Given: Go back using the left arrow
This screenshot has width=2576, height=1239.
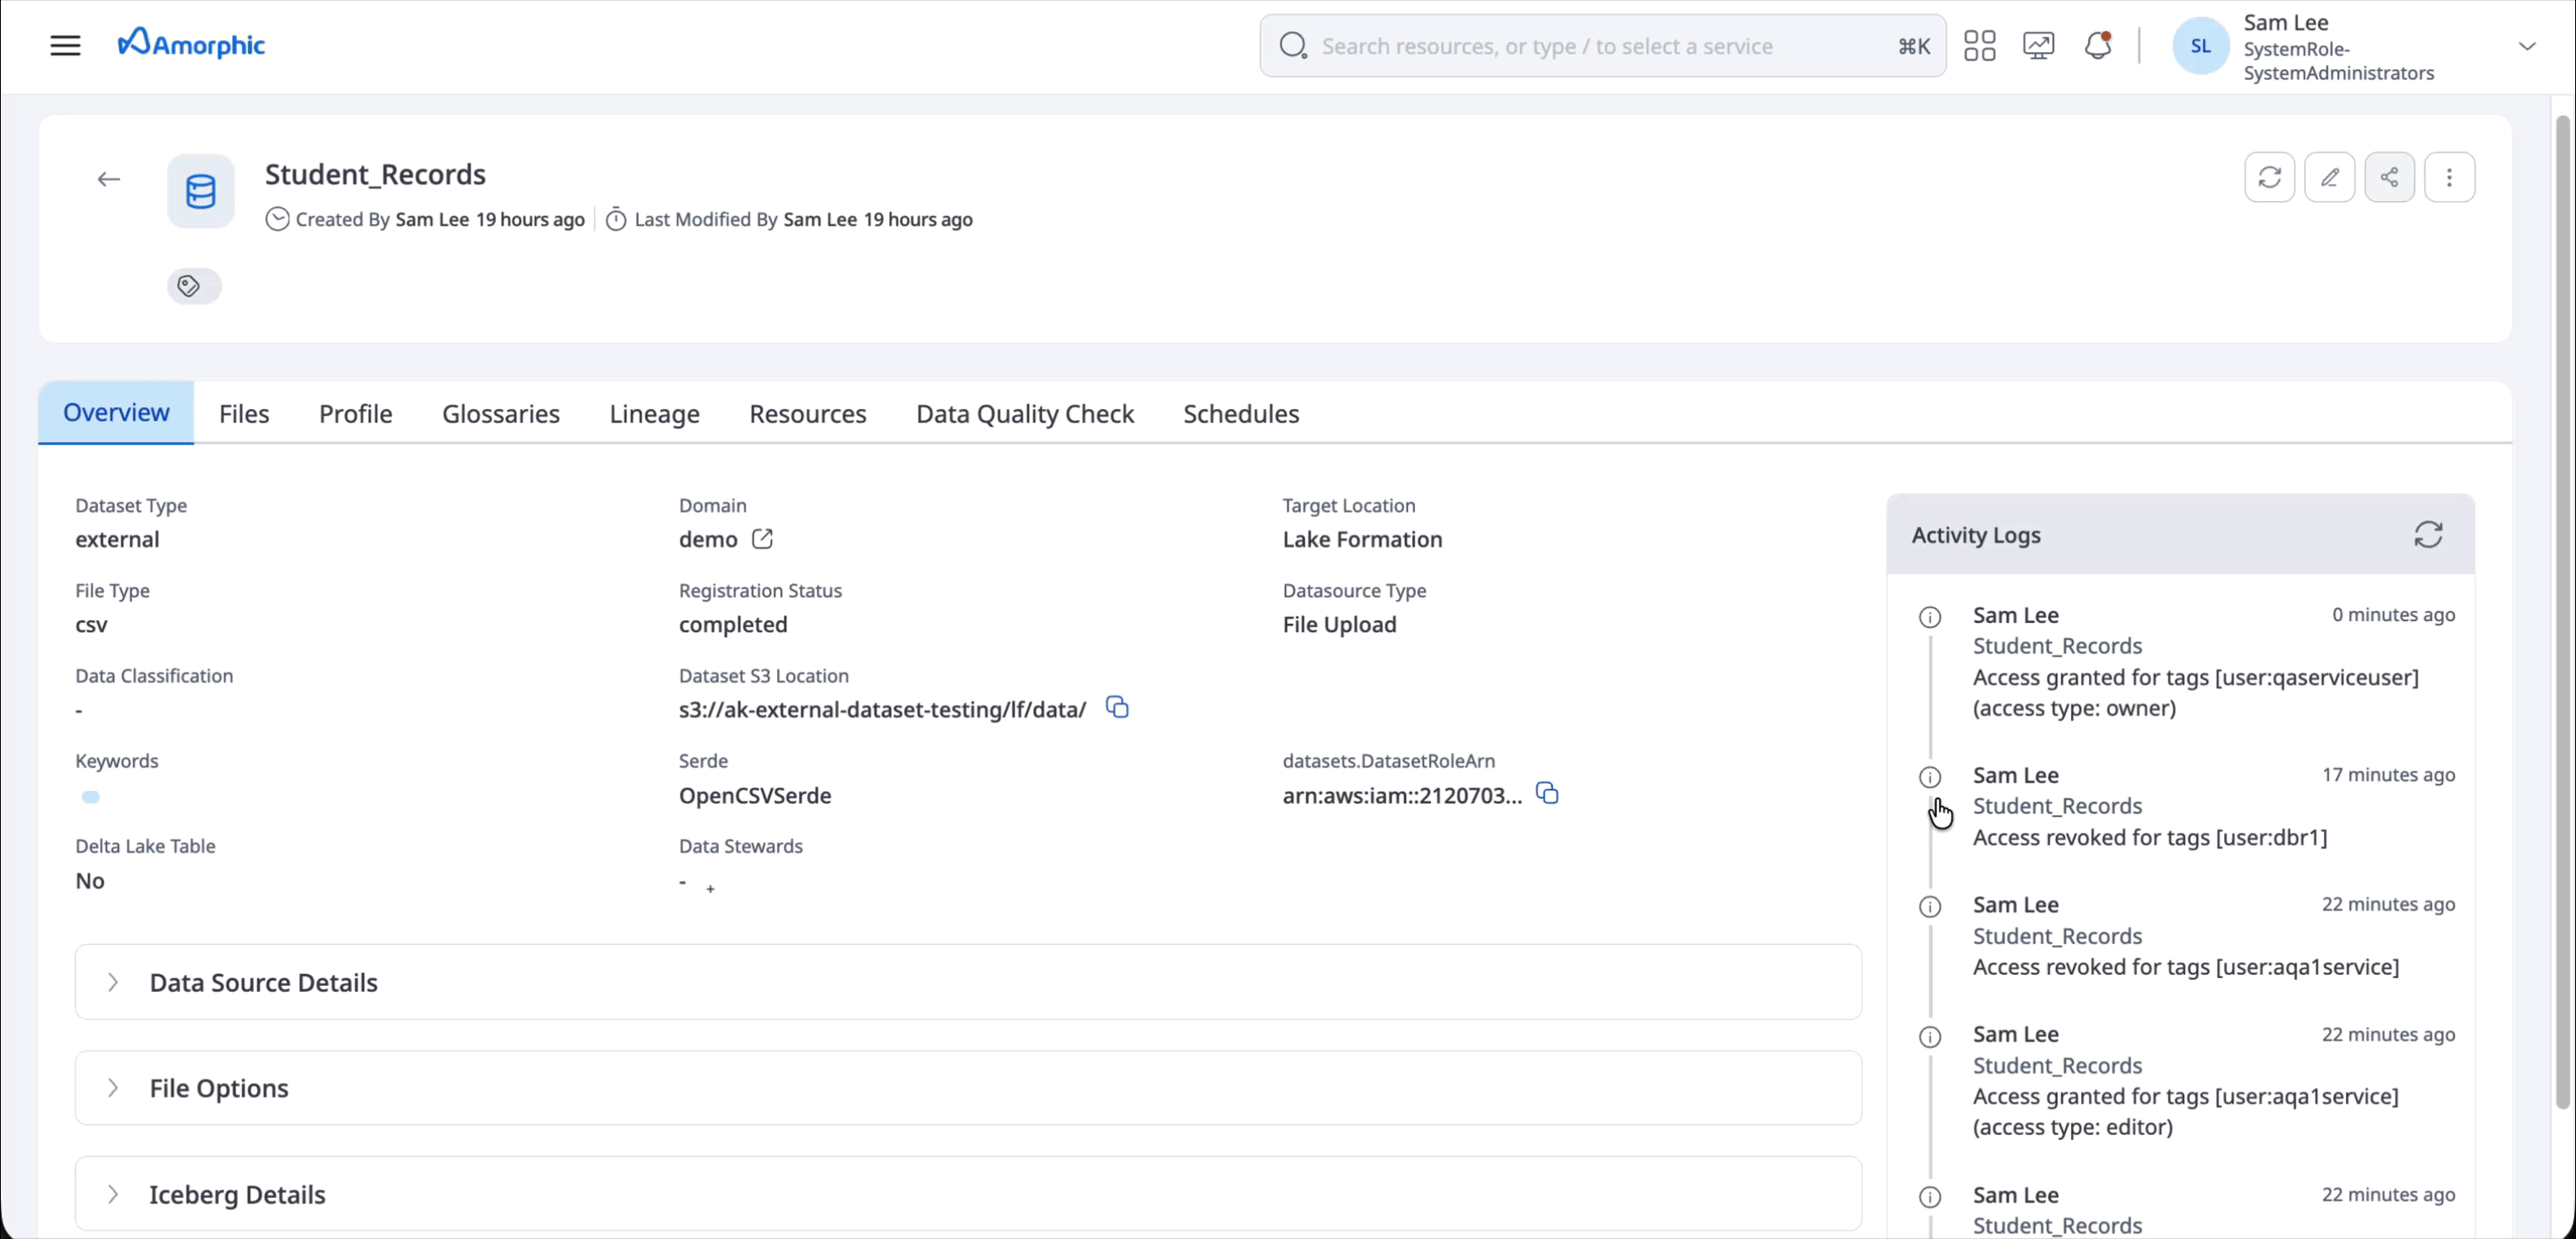Looking at the screenshot, I should [x=109, y=179].
